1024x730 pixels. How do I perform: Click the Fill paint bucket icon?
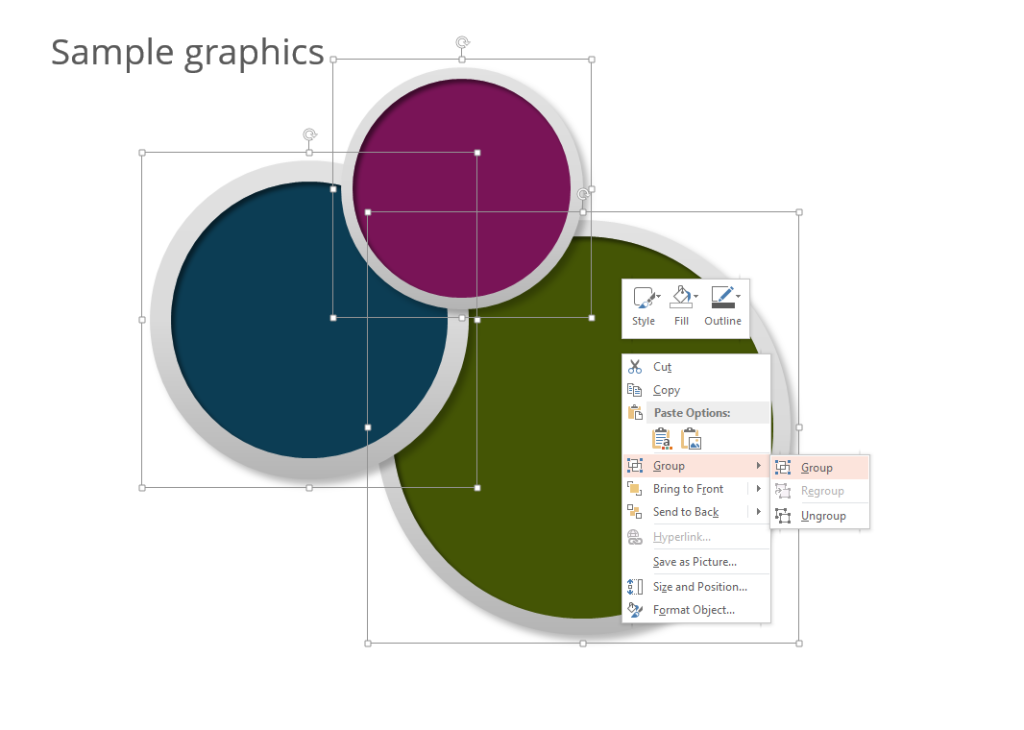click(x=679, y=296)
